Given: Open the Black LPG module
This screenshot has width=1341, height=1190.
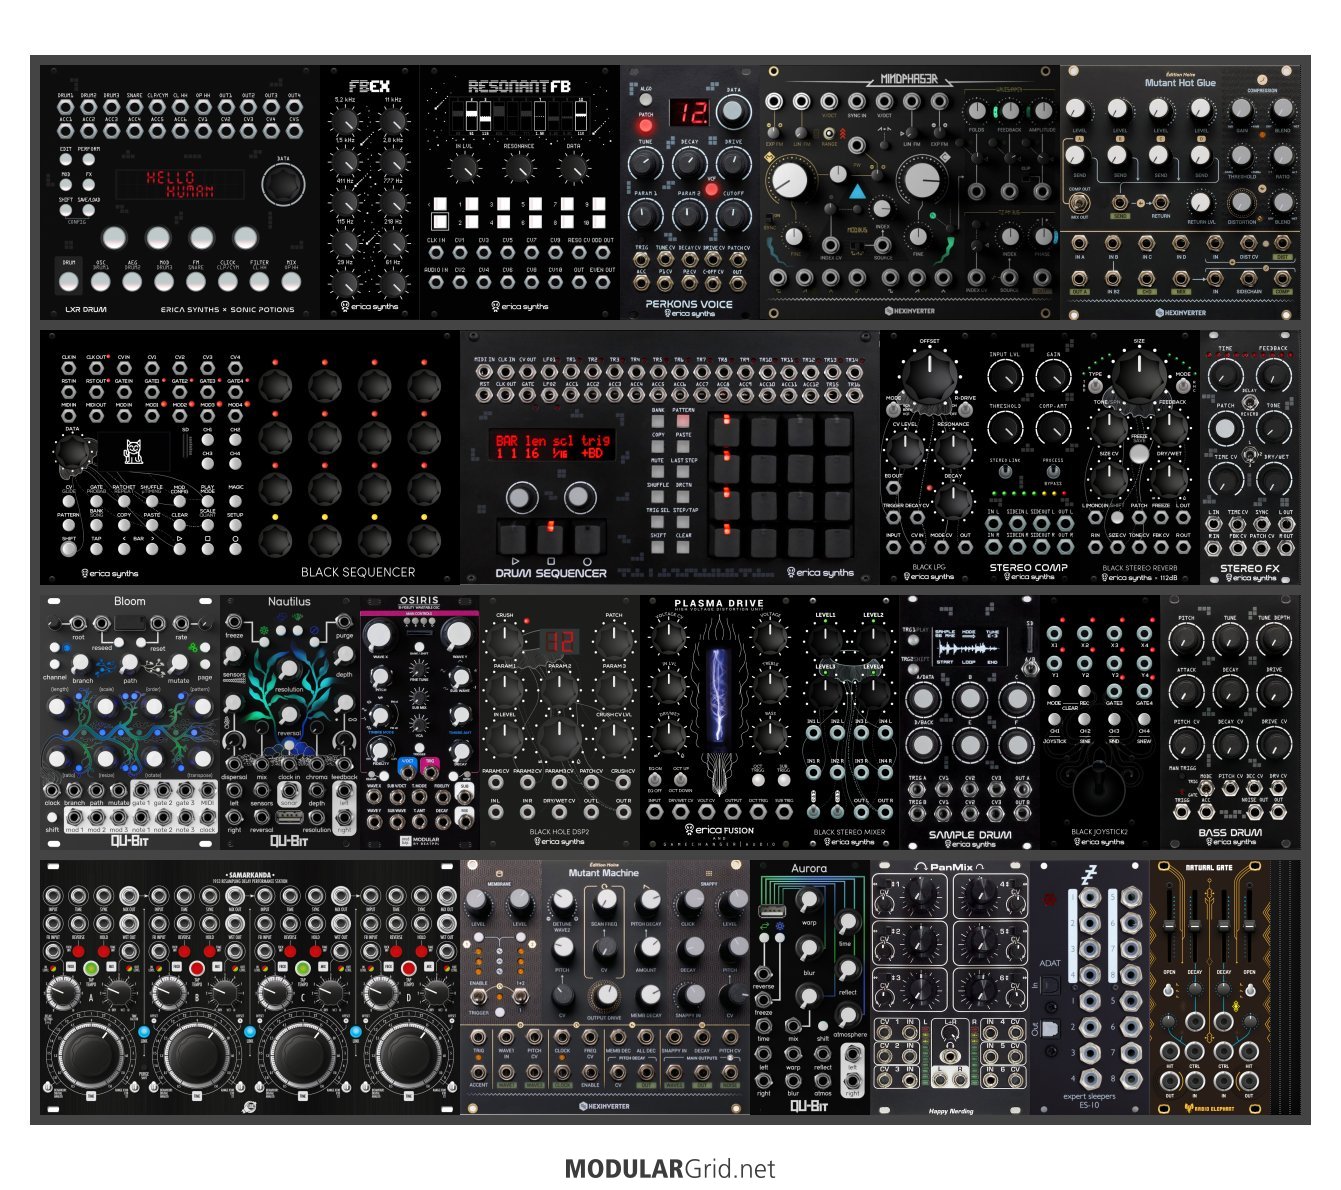Looking at the screenshot, I should tap(930, 457).
